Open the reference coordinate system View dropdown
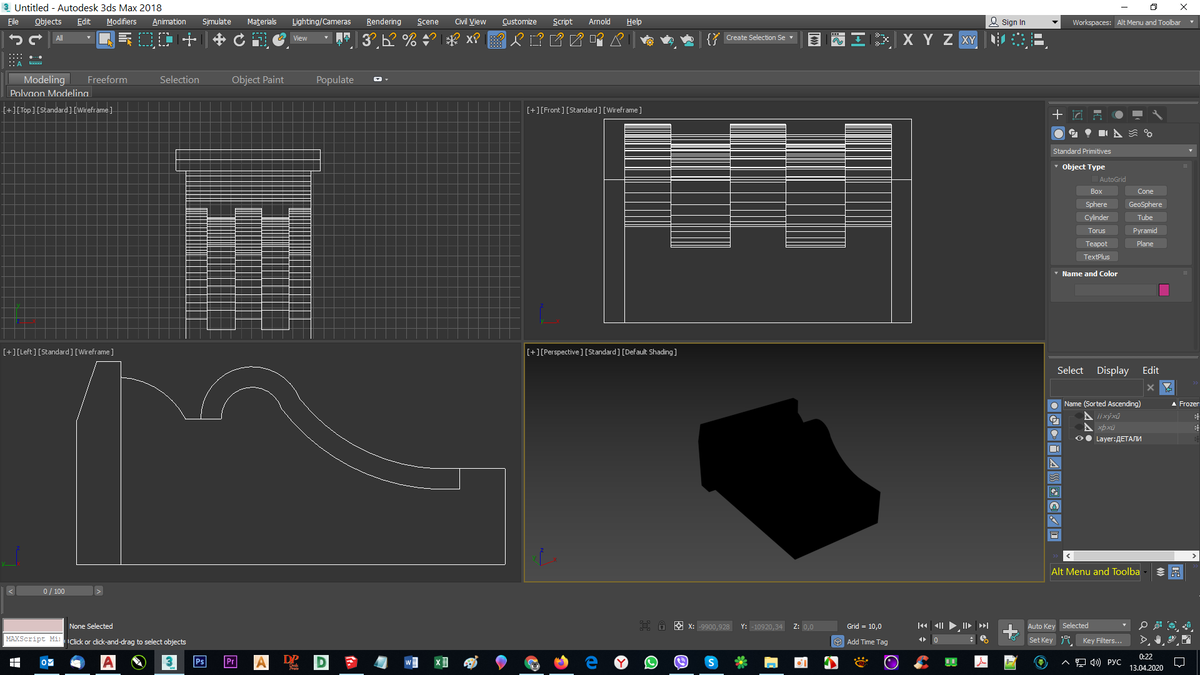Screen dimensions: 1200x675 [310, 38]
